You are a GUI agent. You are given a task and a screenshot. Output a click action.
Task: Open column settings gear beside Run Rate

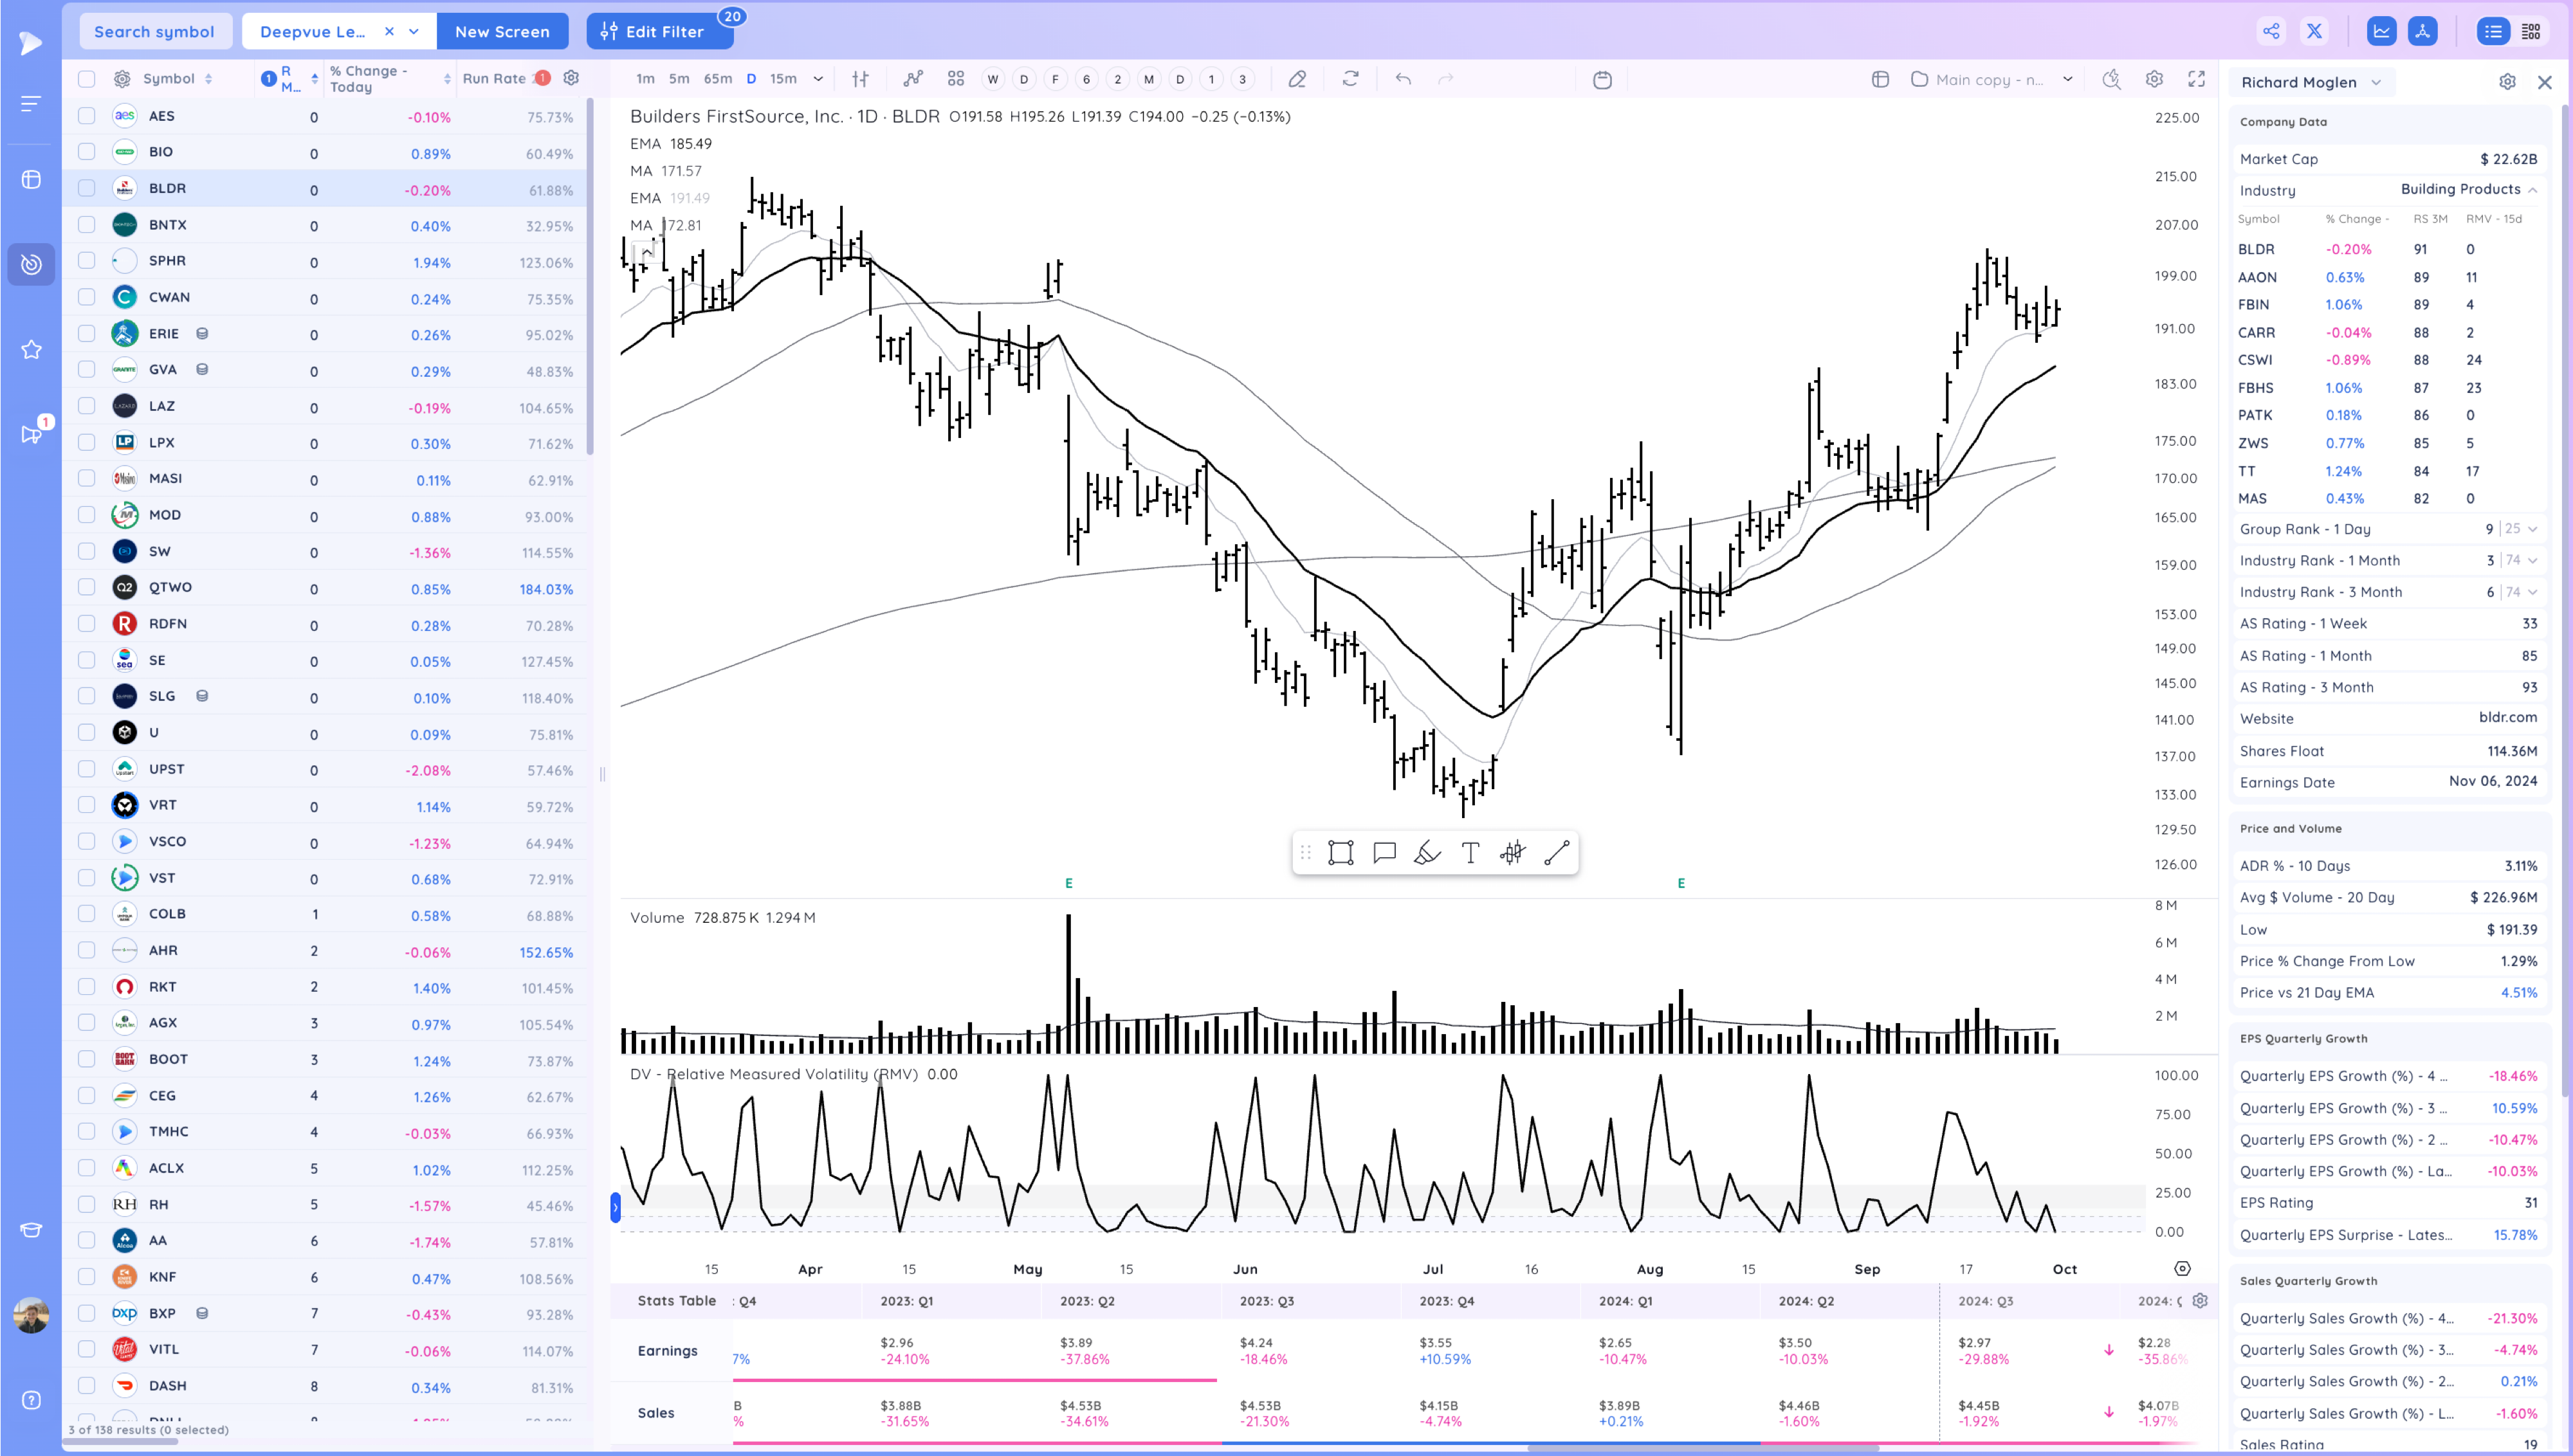571,78
